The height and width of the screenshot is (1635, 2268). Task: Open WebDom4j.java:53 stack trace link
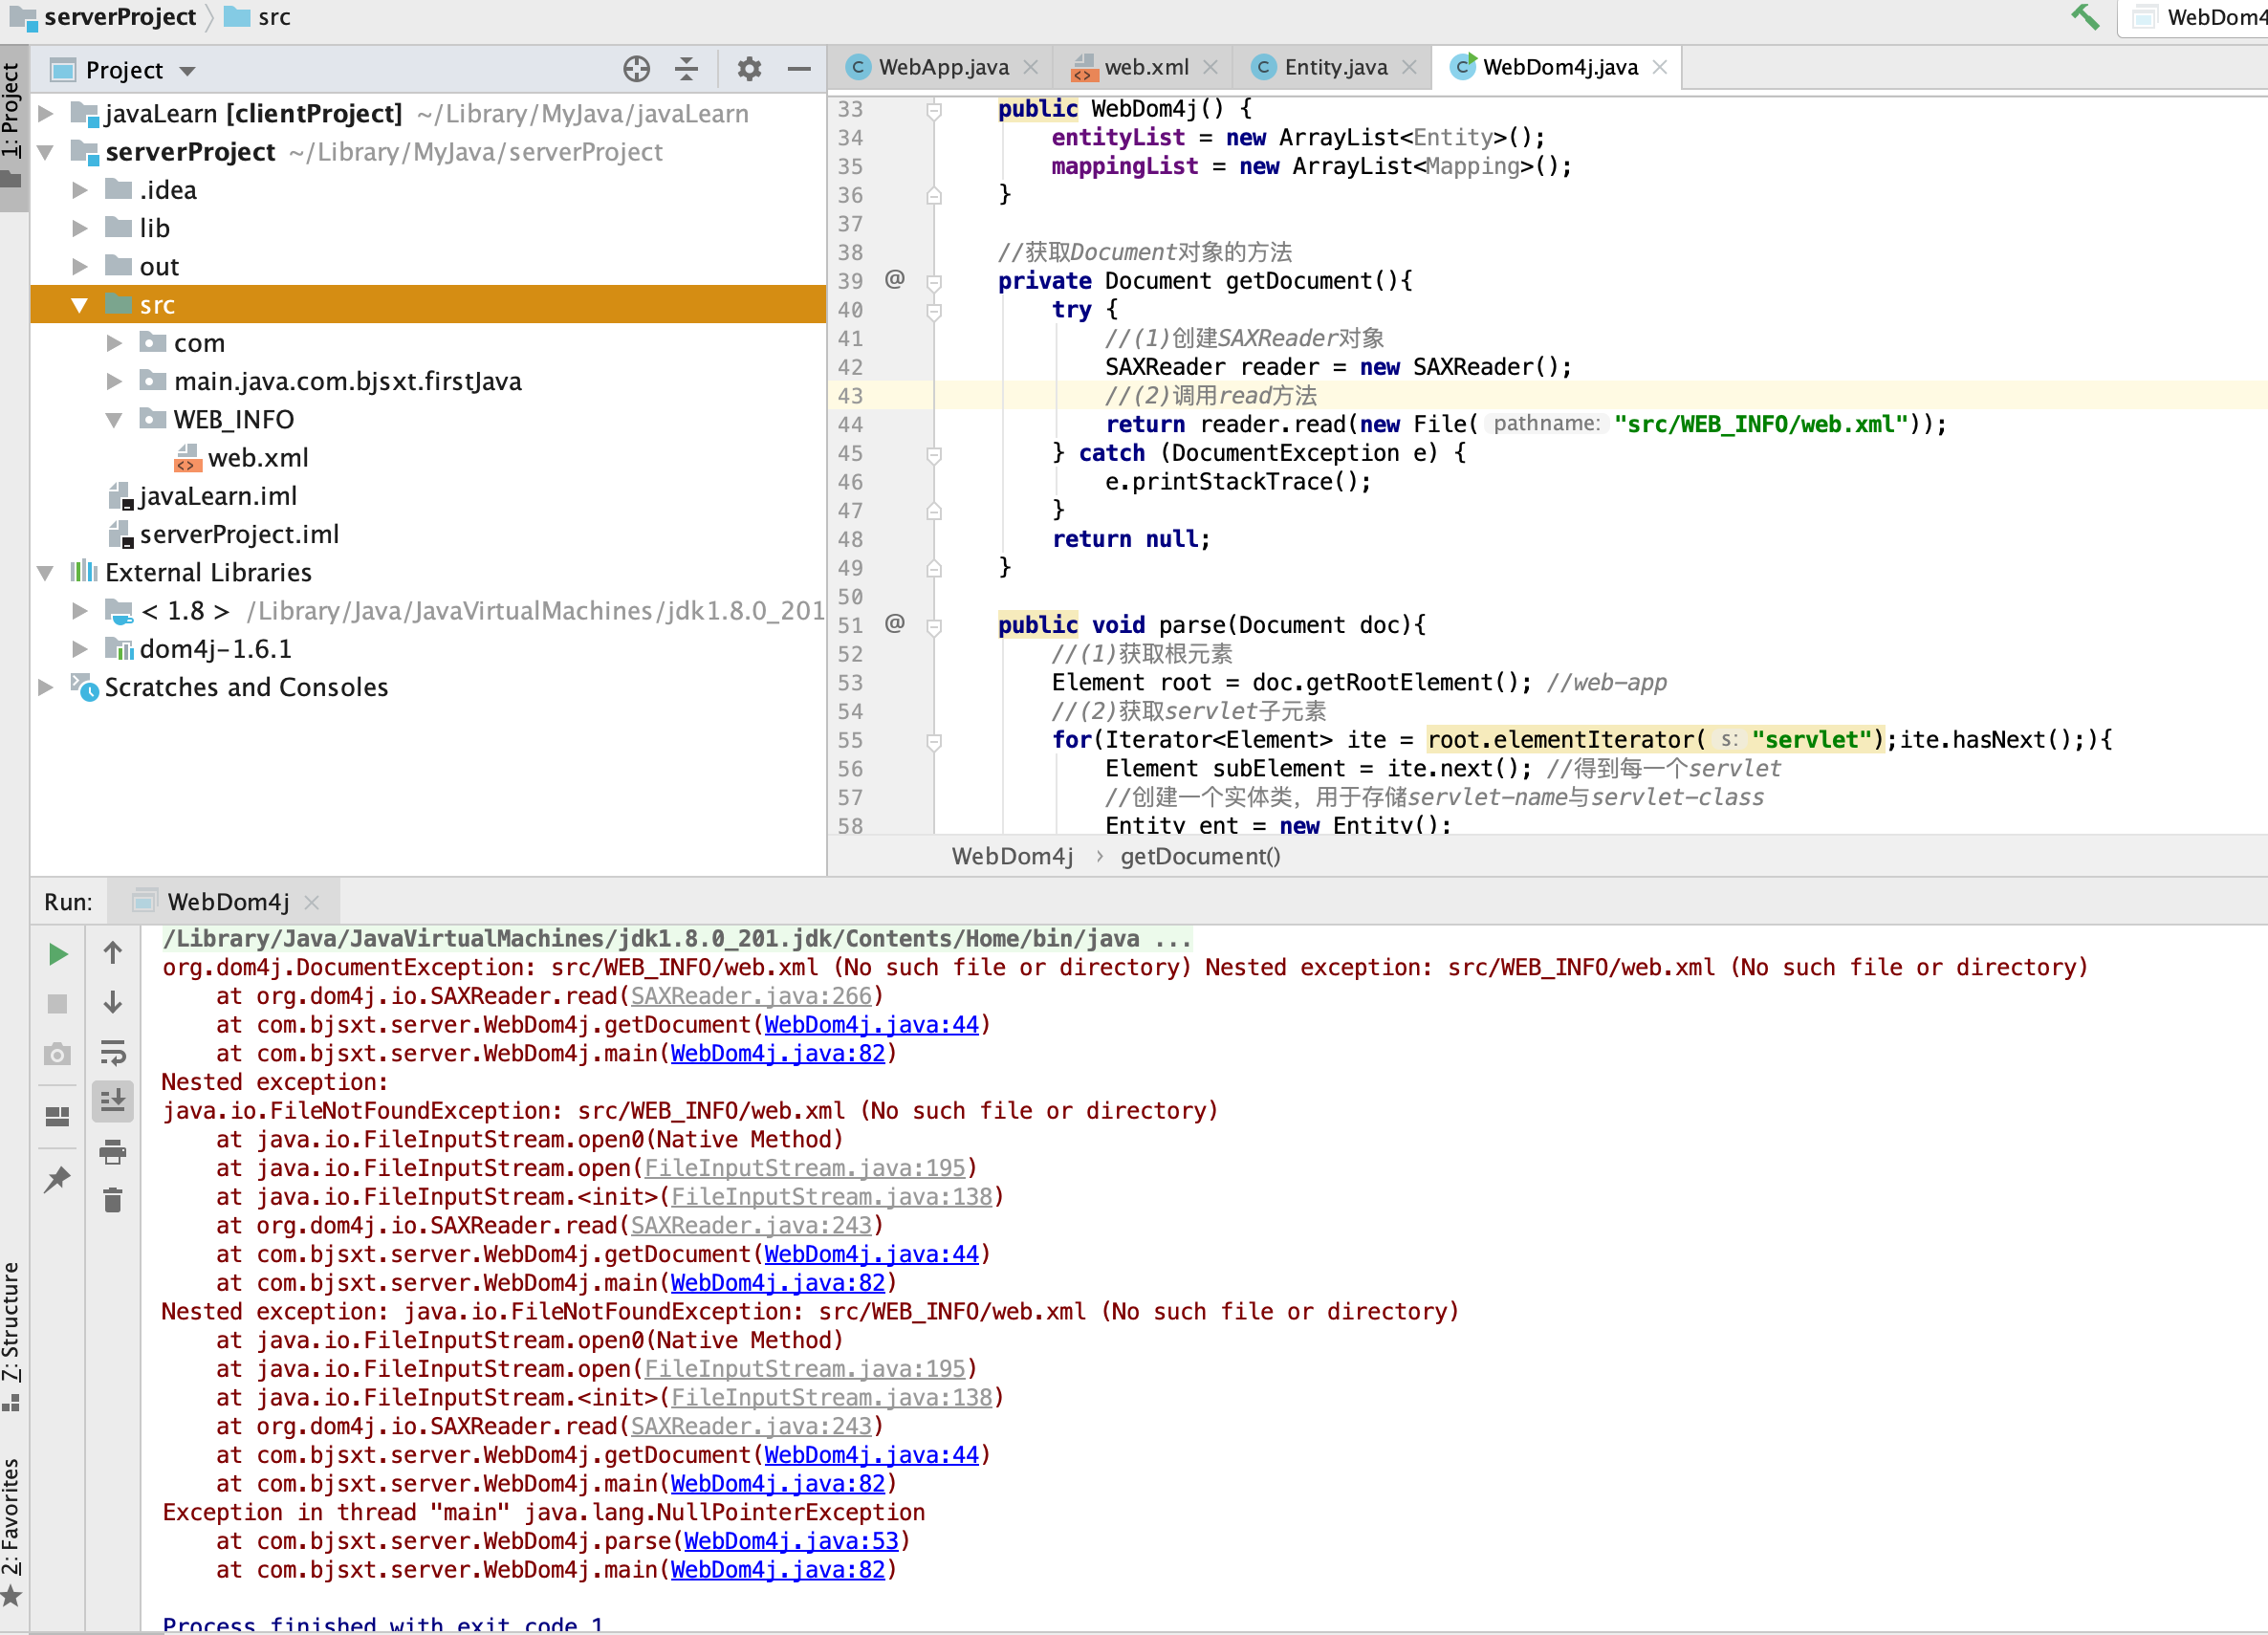791,1541
